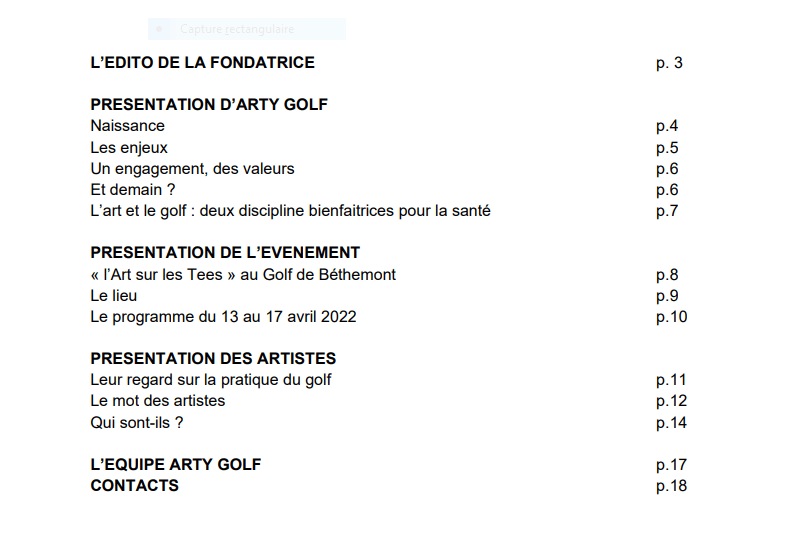Click page number 'p.18' beside CONTACTS
This screenshot has height=547, width=789.
pyautogui.click(x=671, y=486)
